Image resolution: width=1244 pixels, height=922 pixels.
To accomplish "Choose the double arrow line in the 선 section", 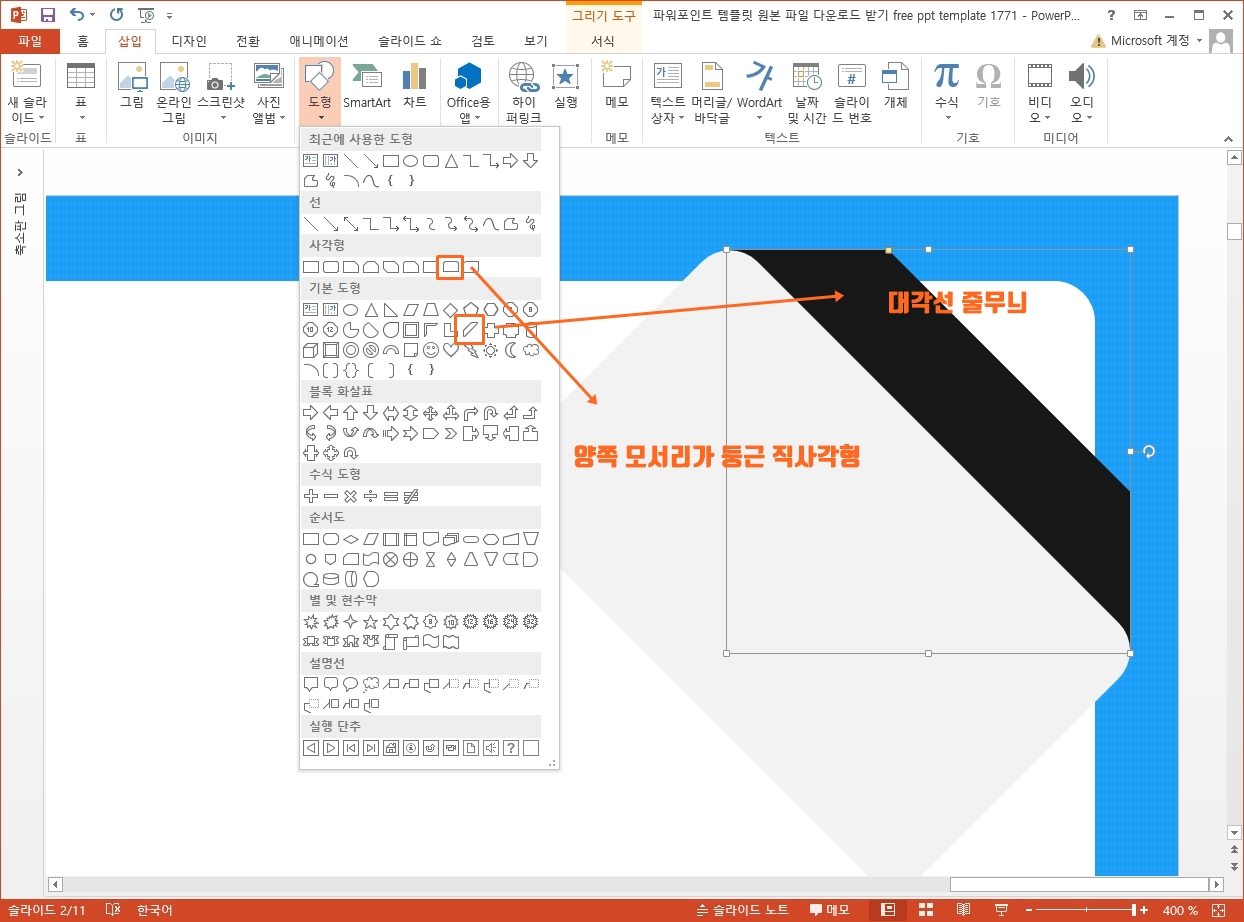I will coord(351,224).
